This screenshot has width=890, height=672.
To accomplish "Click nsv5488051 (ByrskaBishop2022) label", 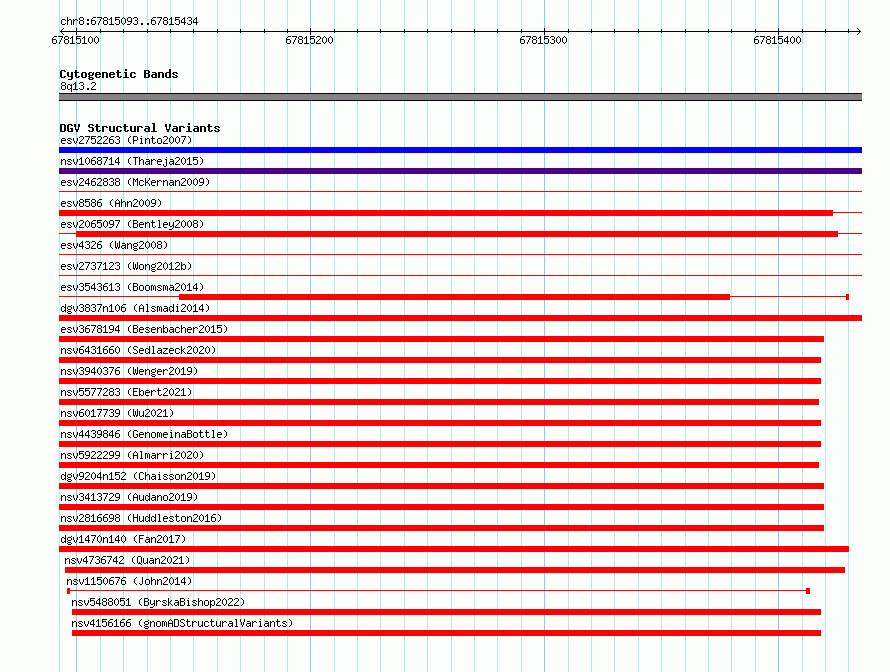I will tap(158, 602).
